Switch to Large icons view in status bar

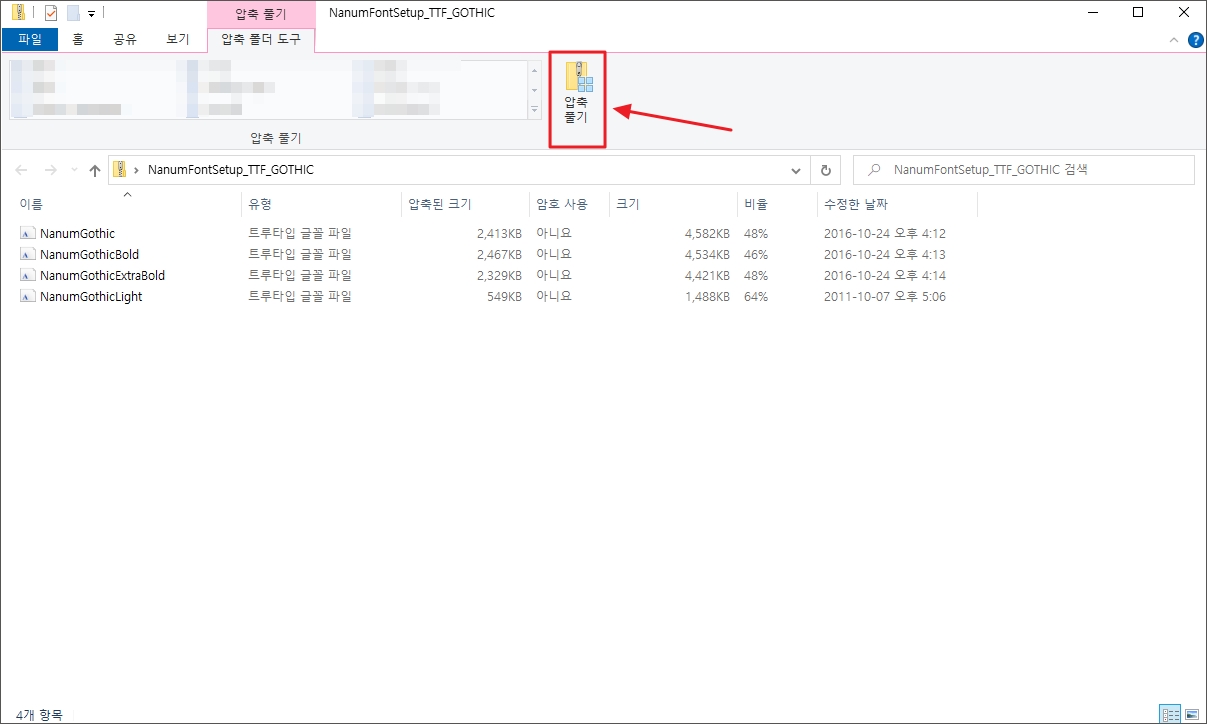tap(1191, 714)
